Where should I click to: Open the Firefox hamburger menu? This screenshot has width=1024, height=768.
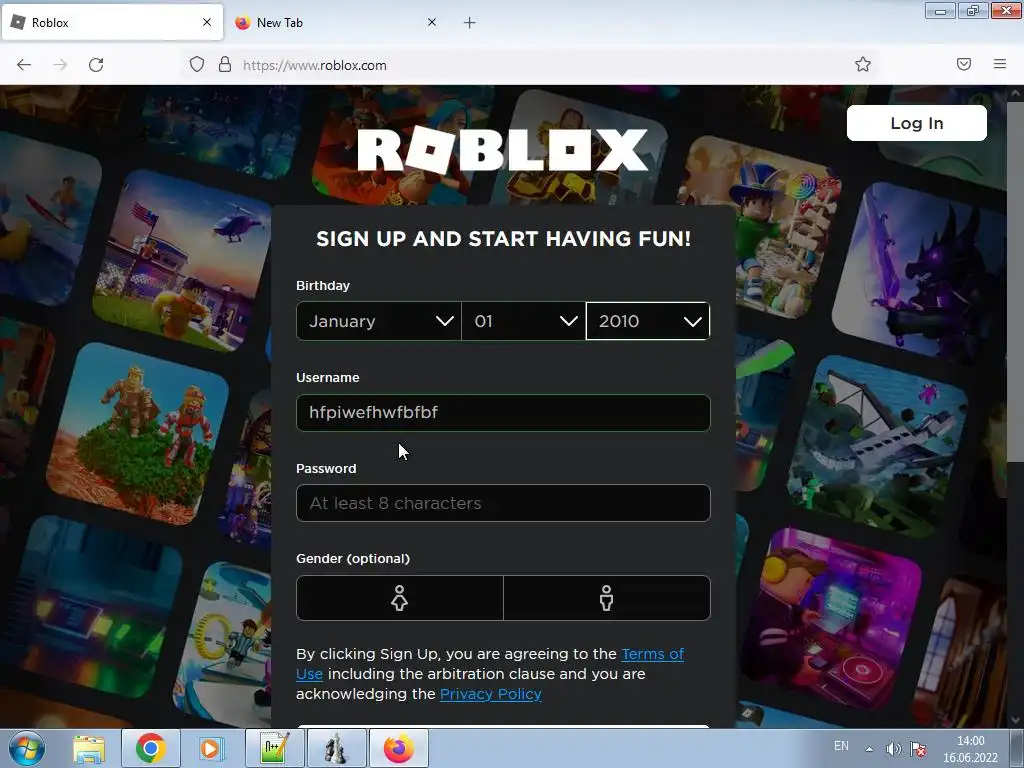(x=1000, y=64)
